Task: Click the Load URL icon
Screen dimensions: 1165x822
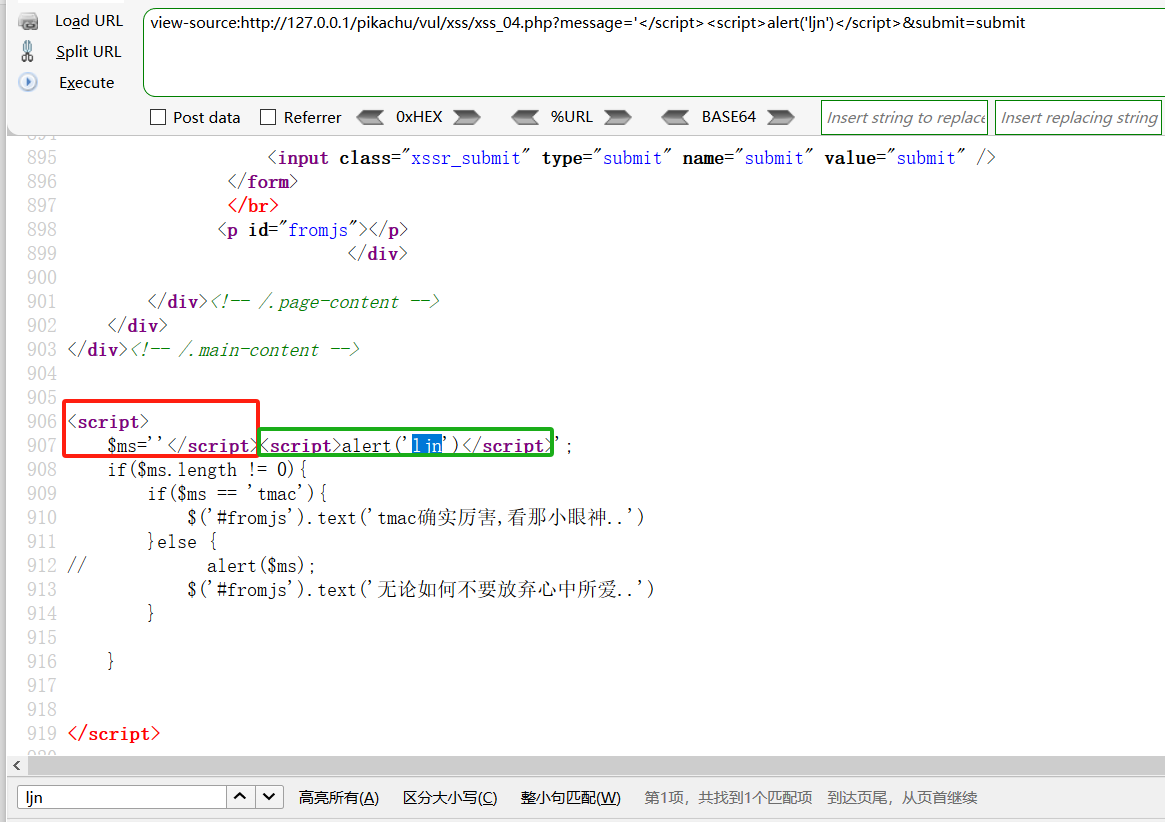Action: click(28, 22)
